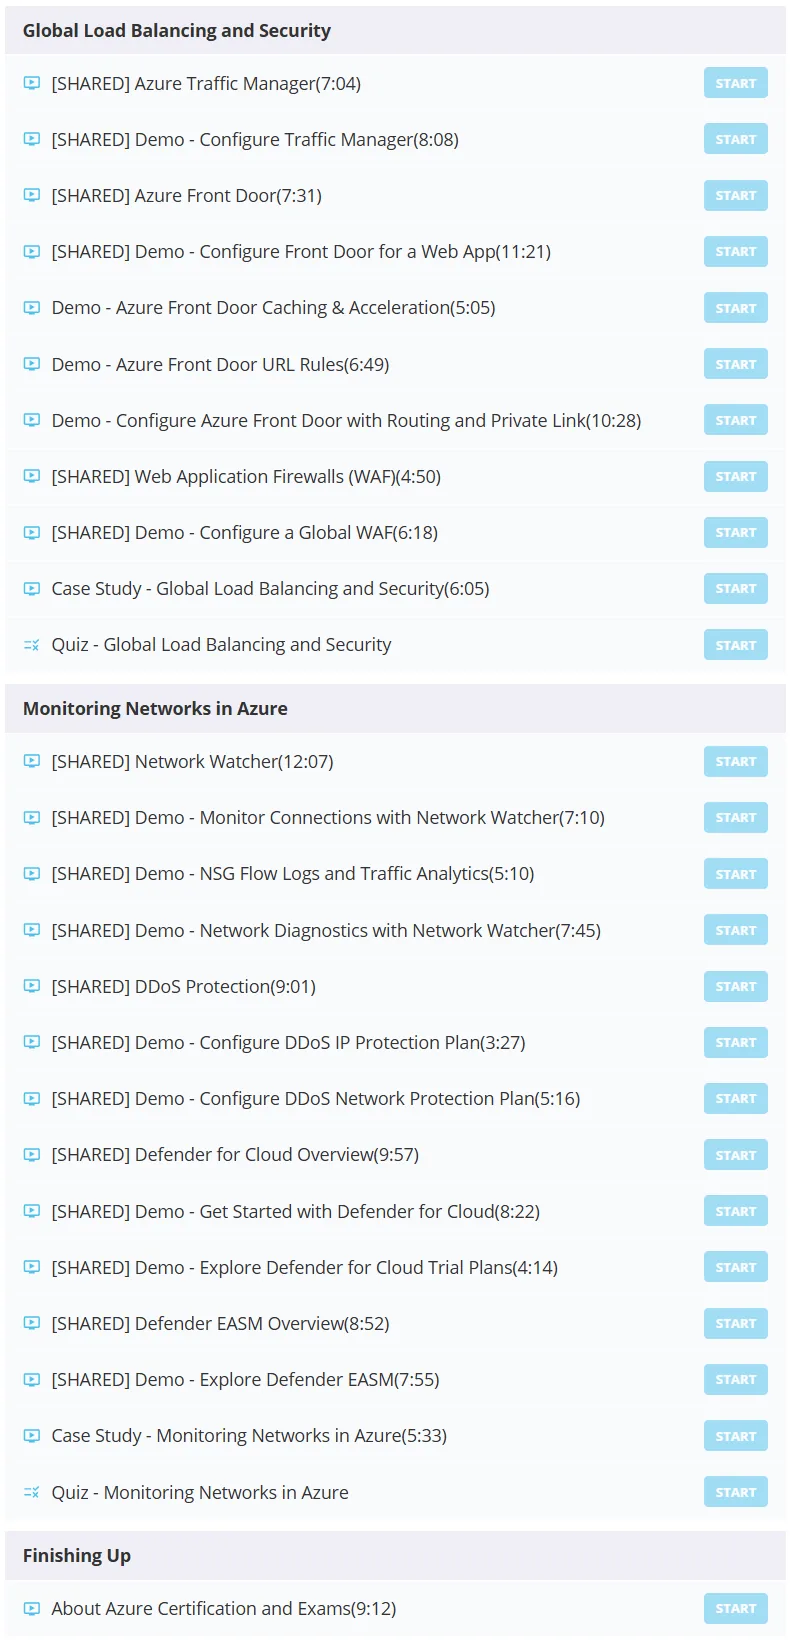Click the Global Load Balancing and Security heading
Image resolution: width=790 pixels, height=1640 pixels.
tap(177, 30)
